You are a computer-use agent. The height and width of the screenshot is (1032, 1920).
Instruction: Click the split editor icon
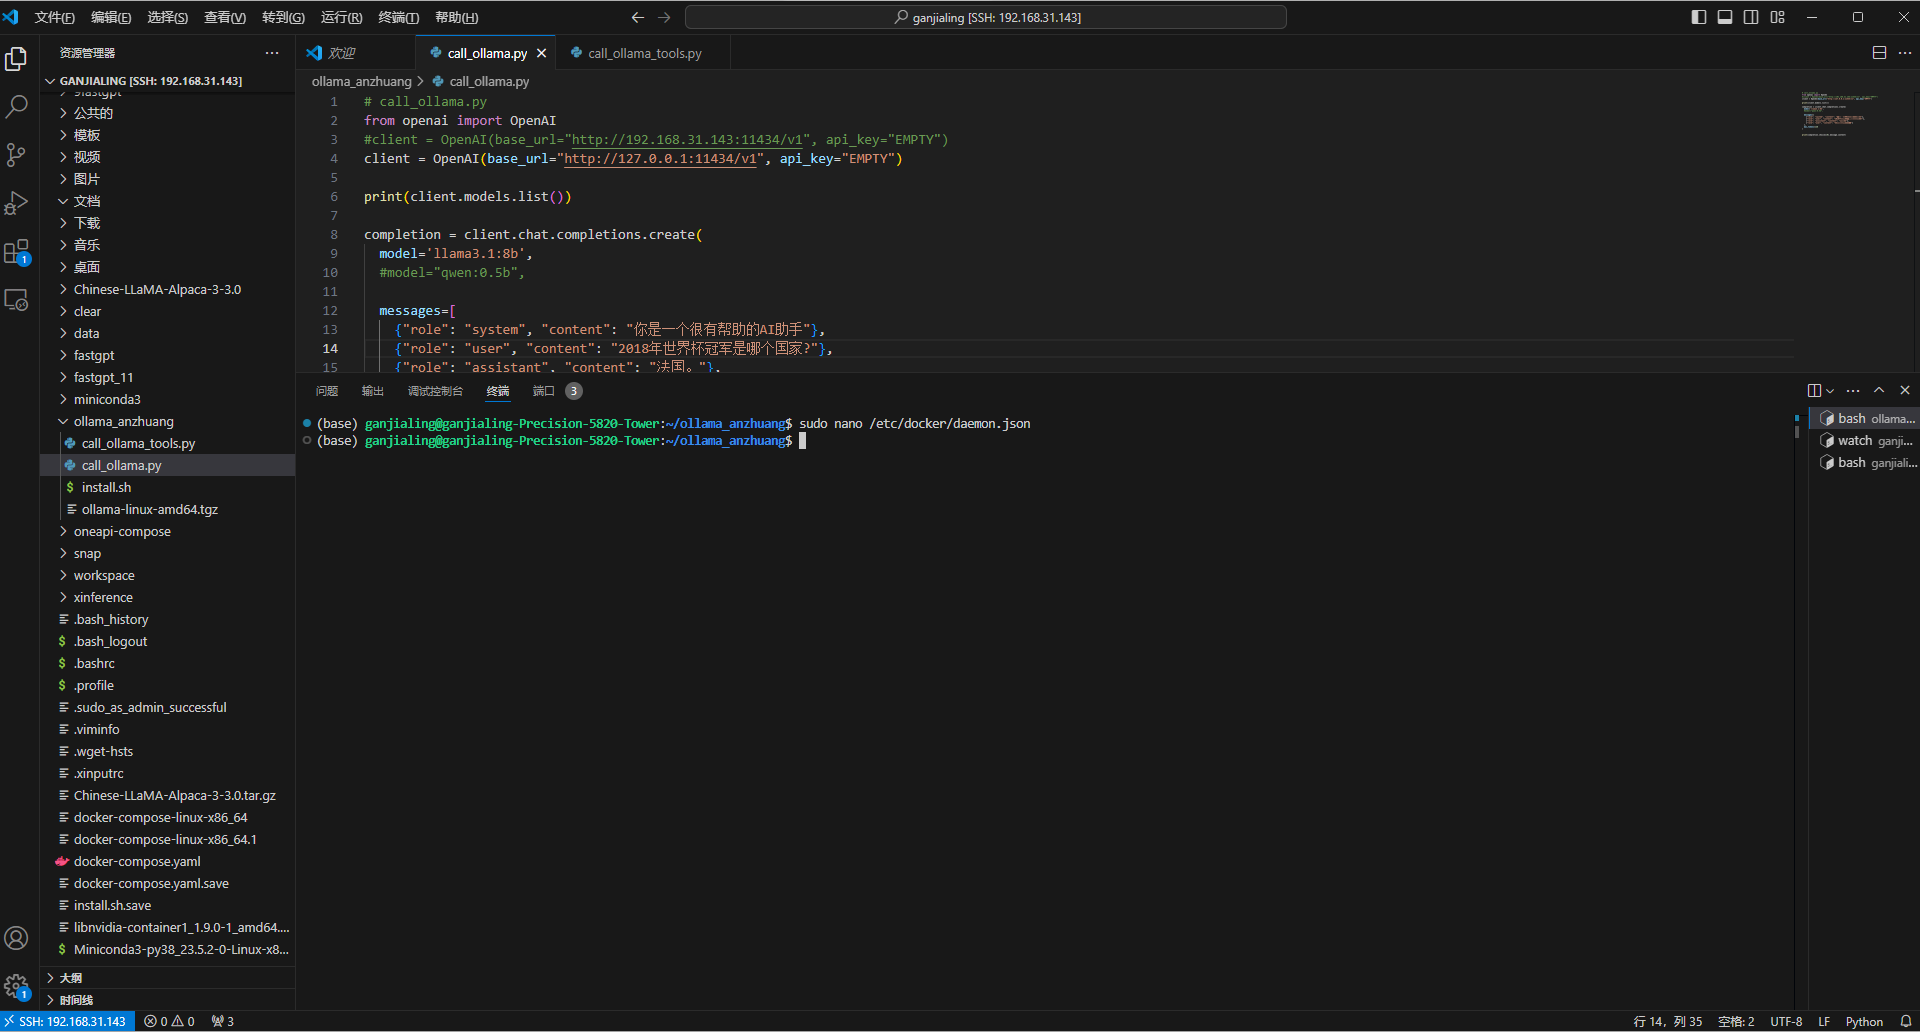1879,53
